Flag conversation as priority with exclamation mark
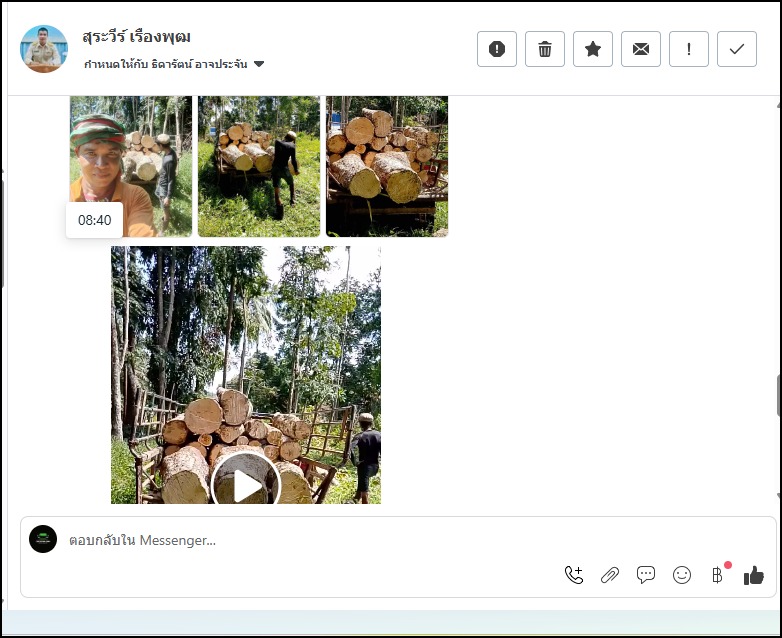Viewport: 782px width, 638px height. tap(689, 49)
